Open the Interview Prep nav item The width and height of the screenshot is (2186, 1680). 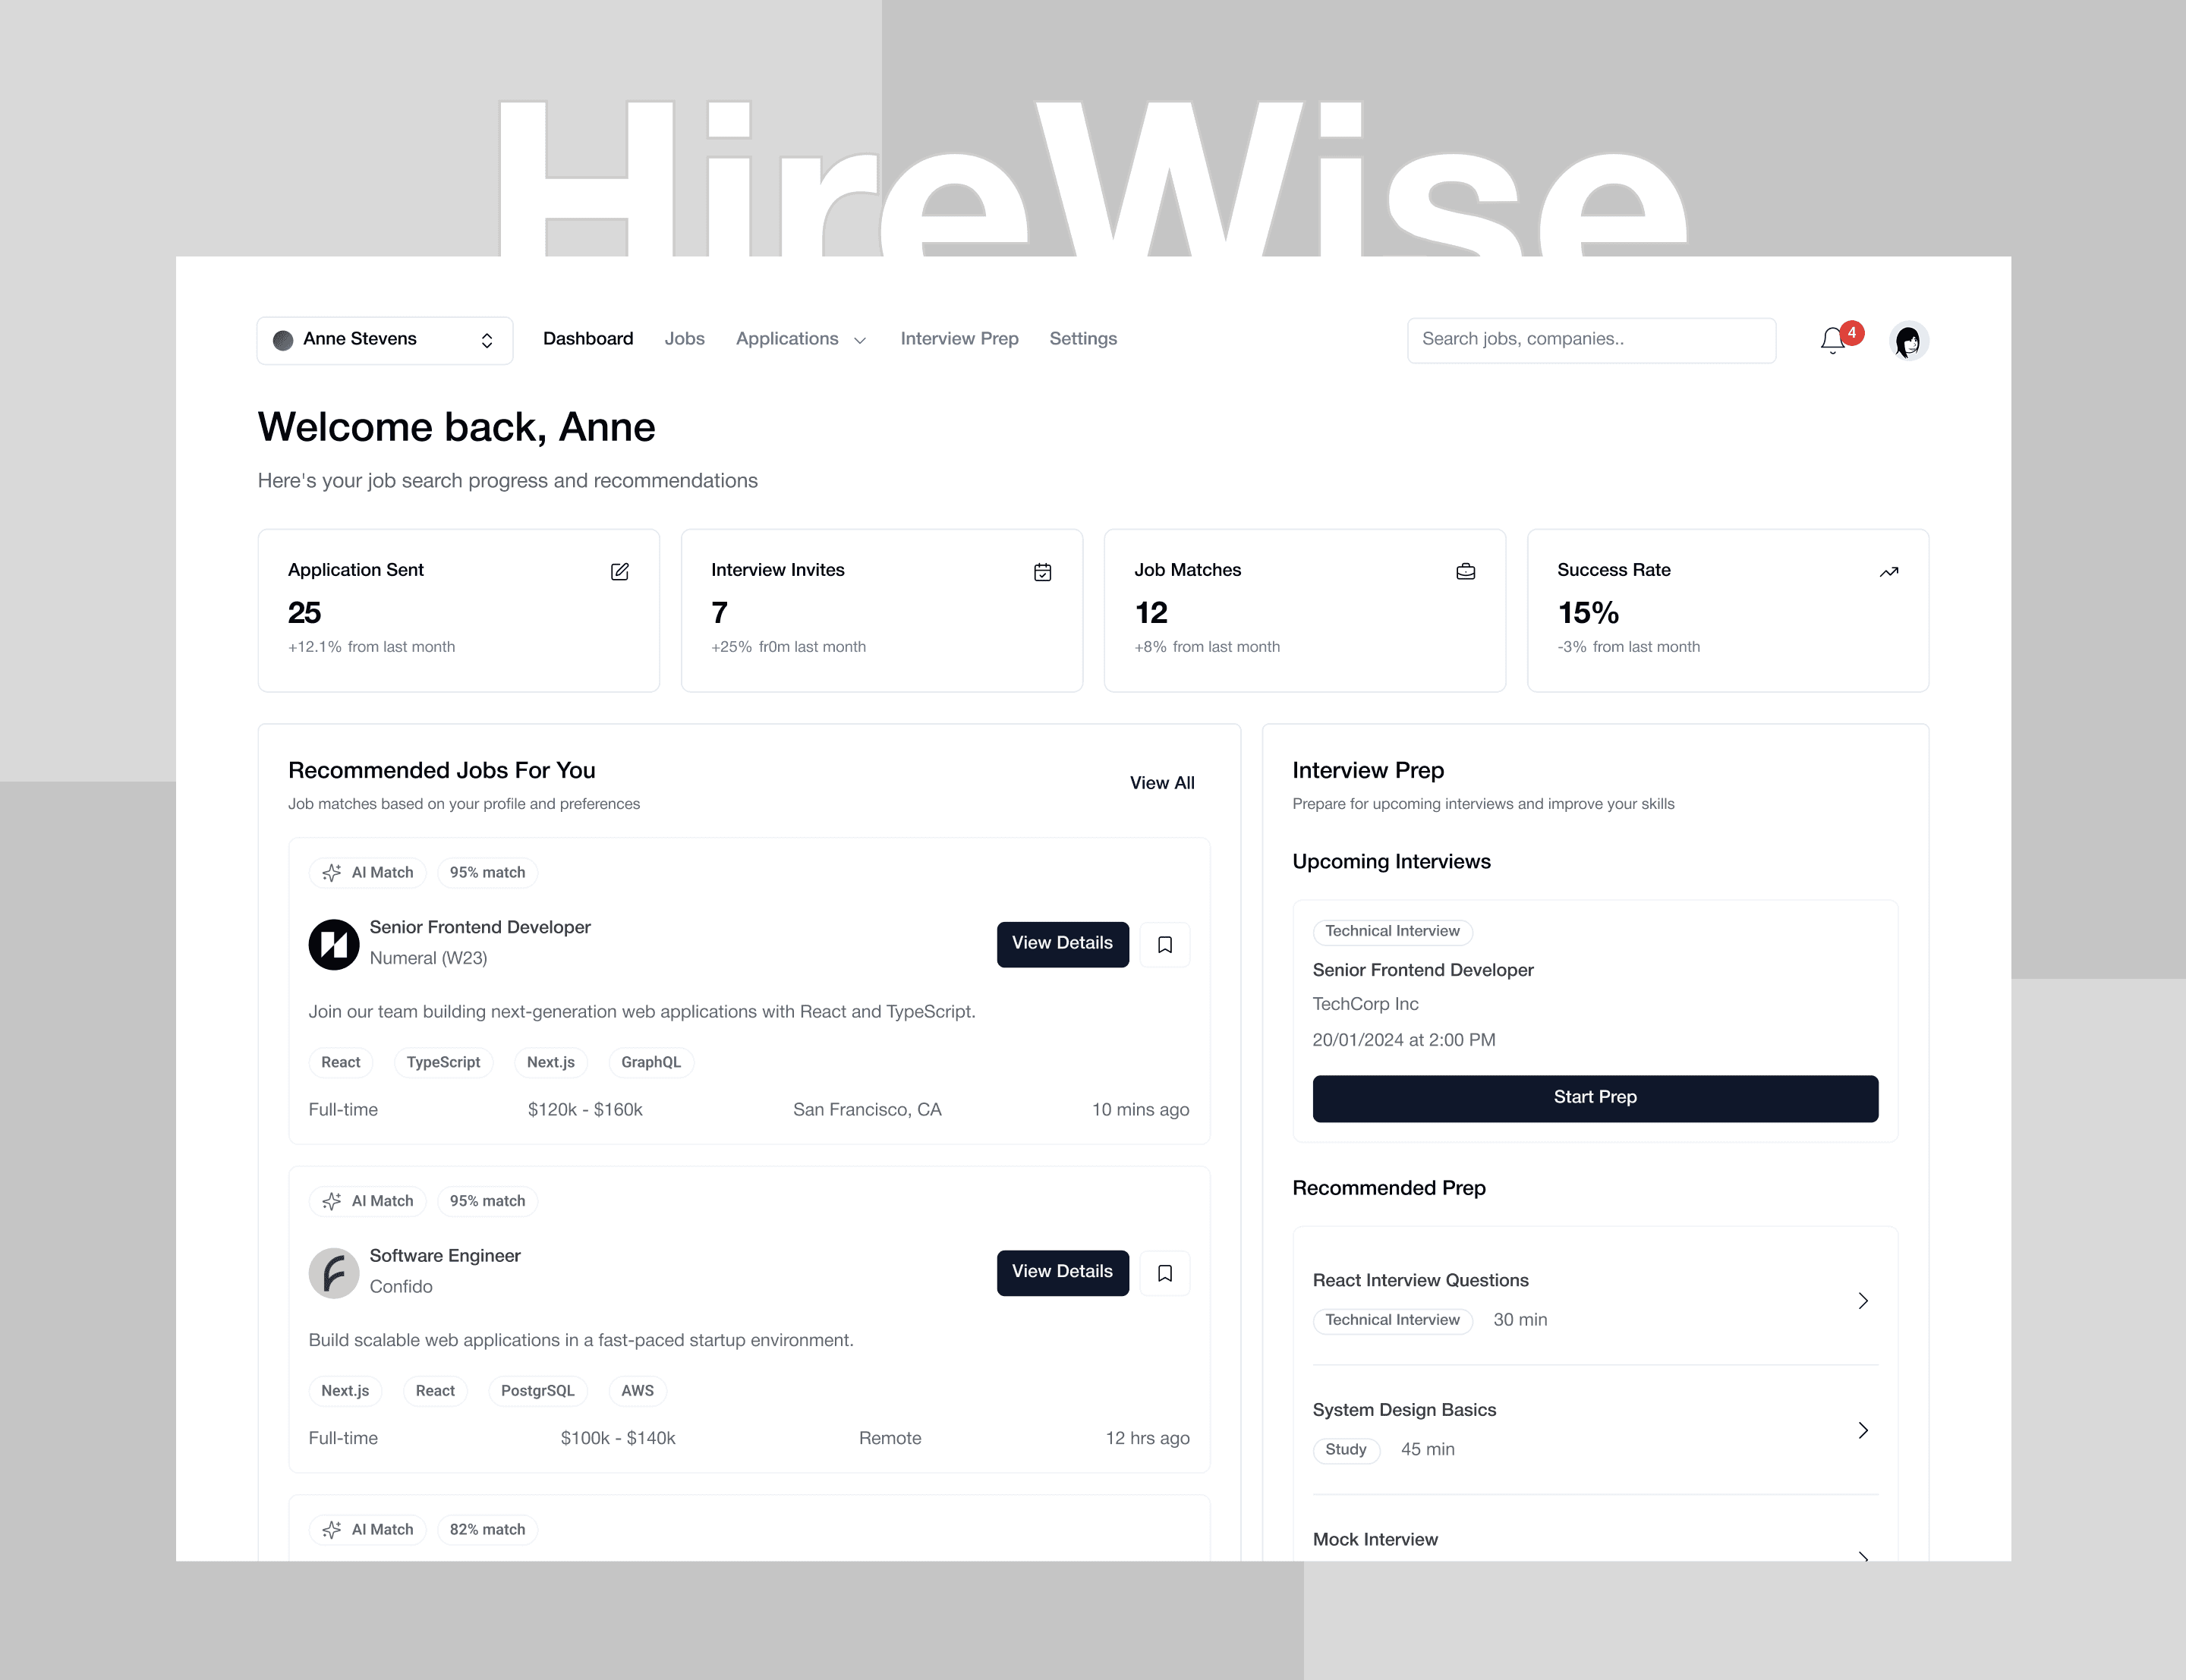click(959, 339)
